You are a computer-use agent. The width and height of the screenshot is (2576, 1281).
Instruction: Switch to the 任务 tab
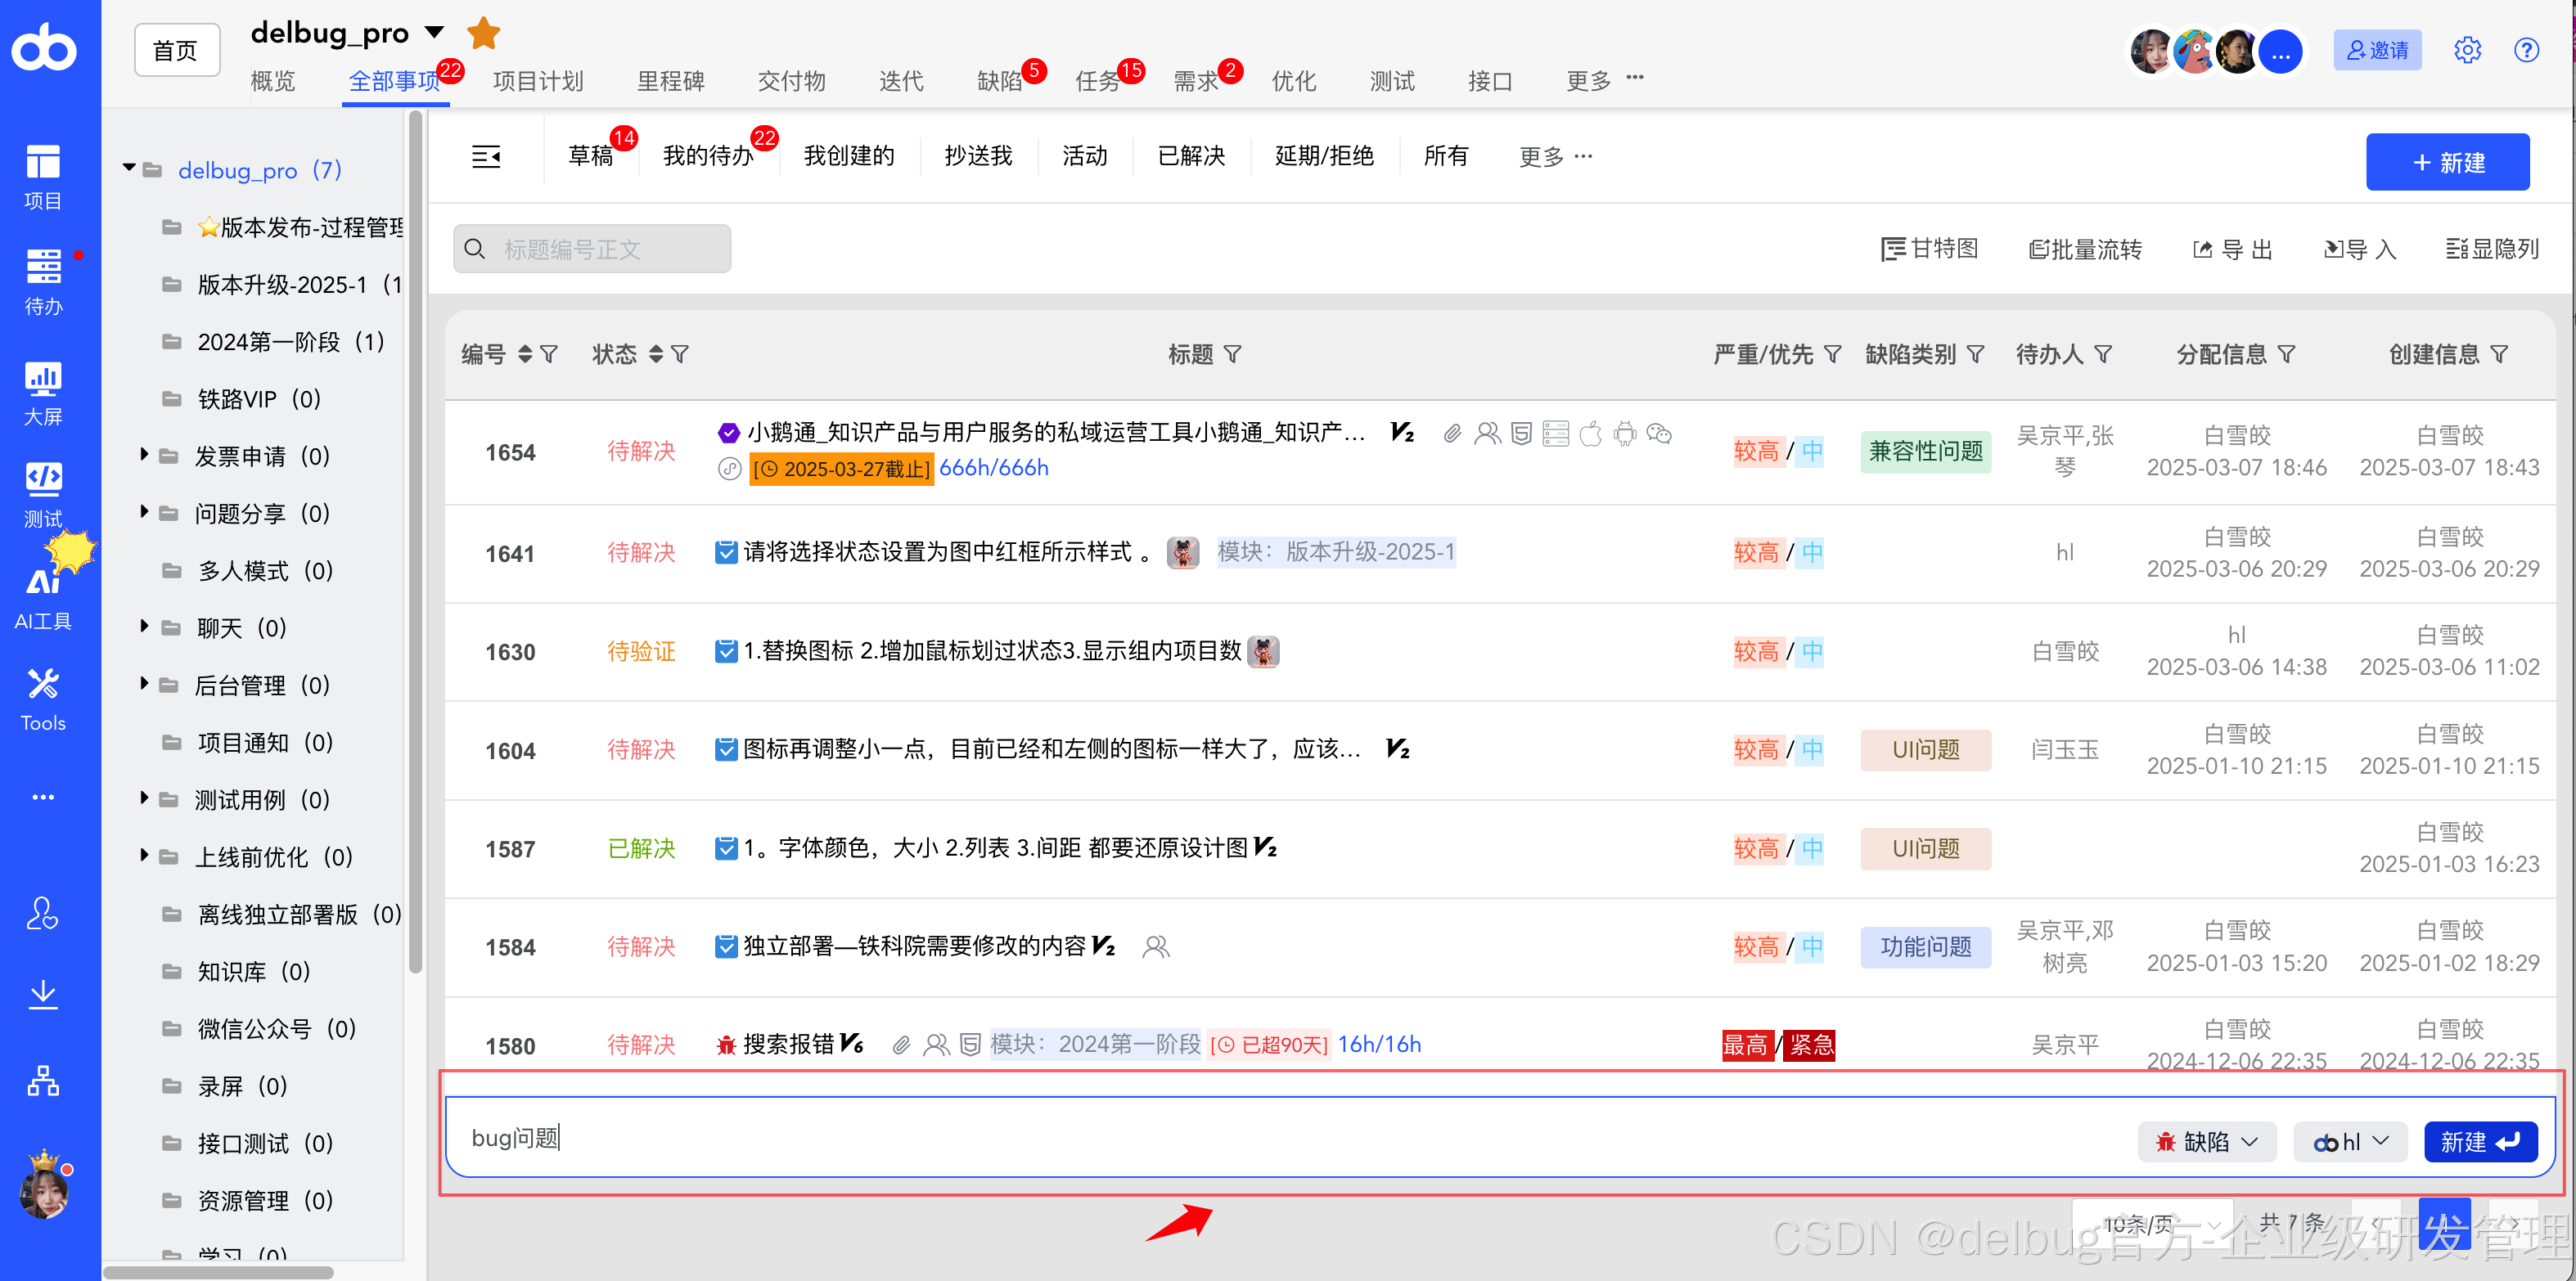point(1099,80)
